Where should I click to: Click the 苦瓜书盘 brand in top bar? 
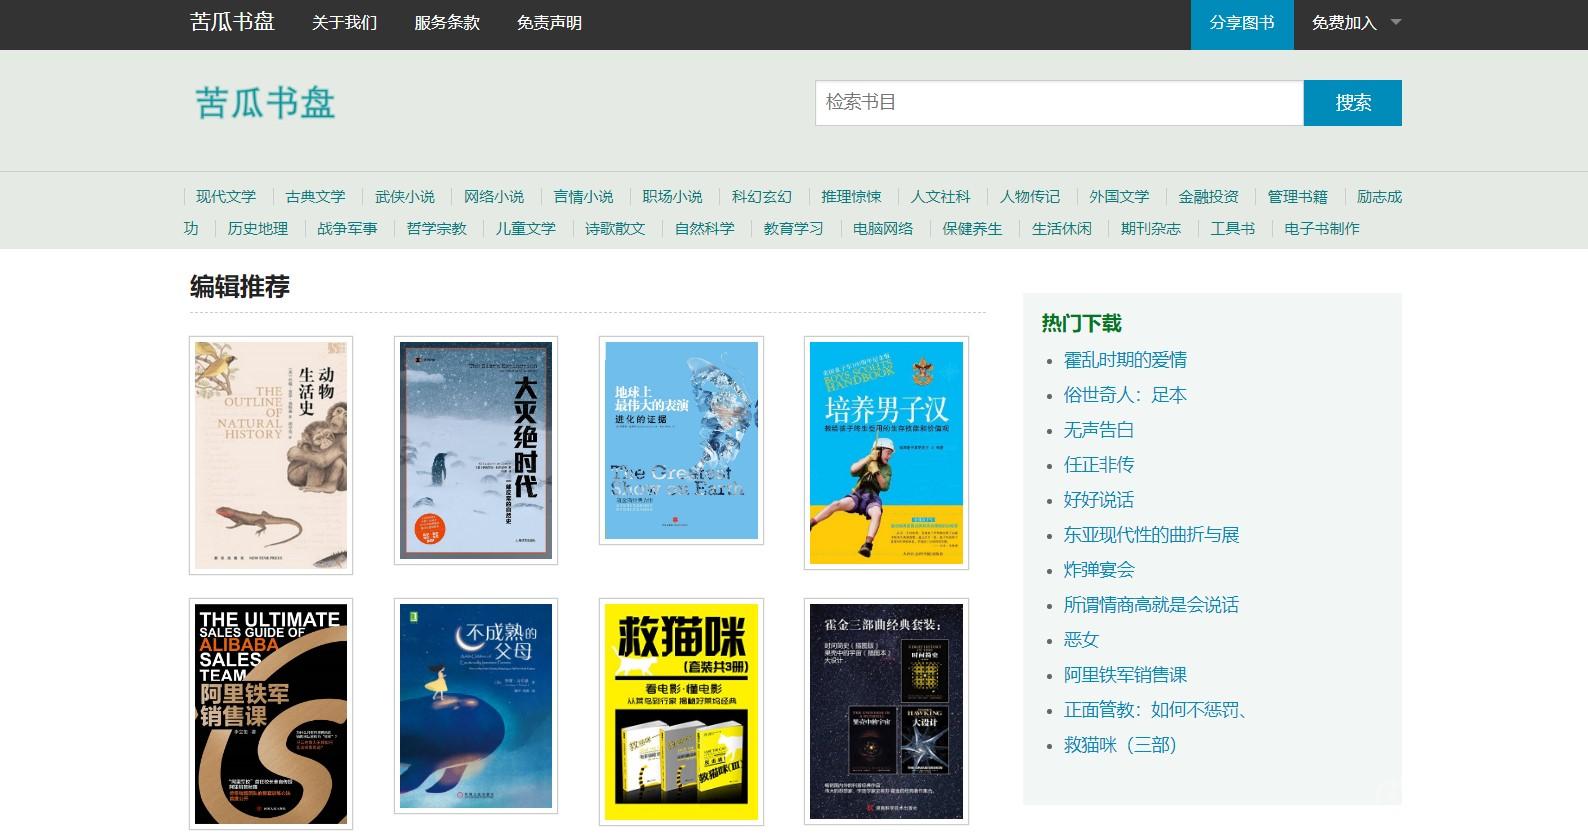click(232, 22)
